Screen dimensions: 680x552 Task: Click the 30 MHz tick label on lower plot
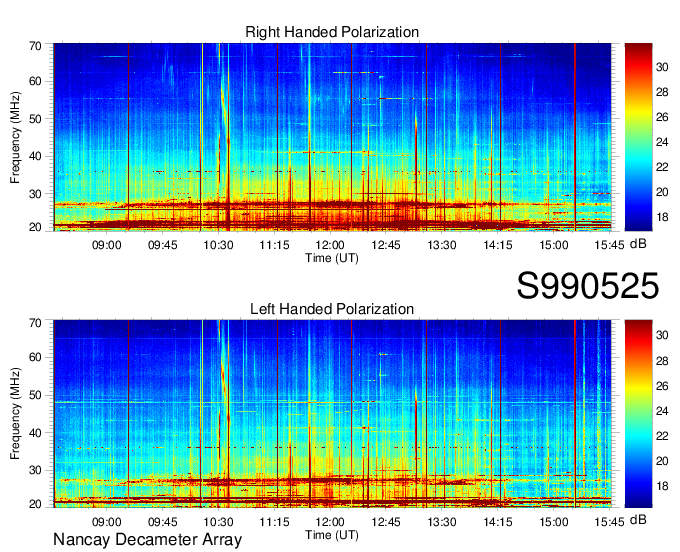tap(35, 470)
